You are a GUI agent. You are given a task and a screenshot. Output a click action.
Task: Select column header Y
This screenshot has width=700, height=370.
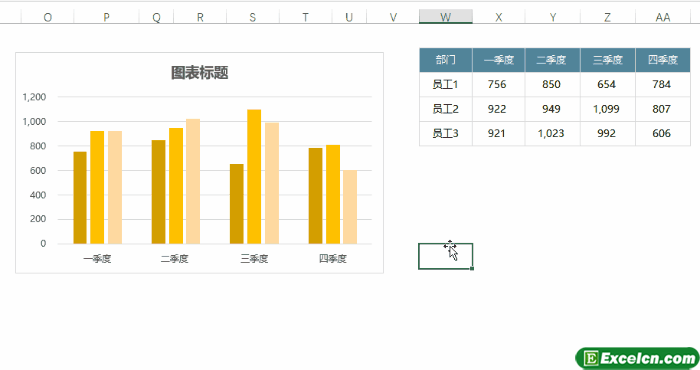(553, 17)
